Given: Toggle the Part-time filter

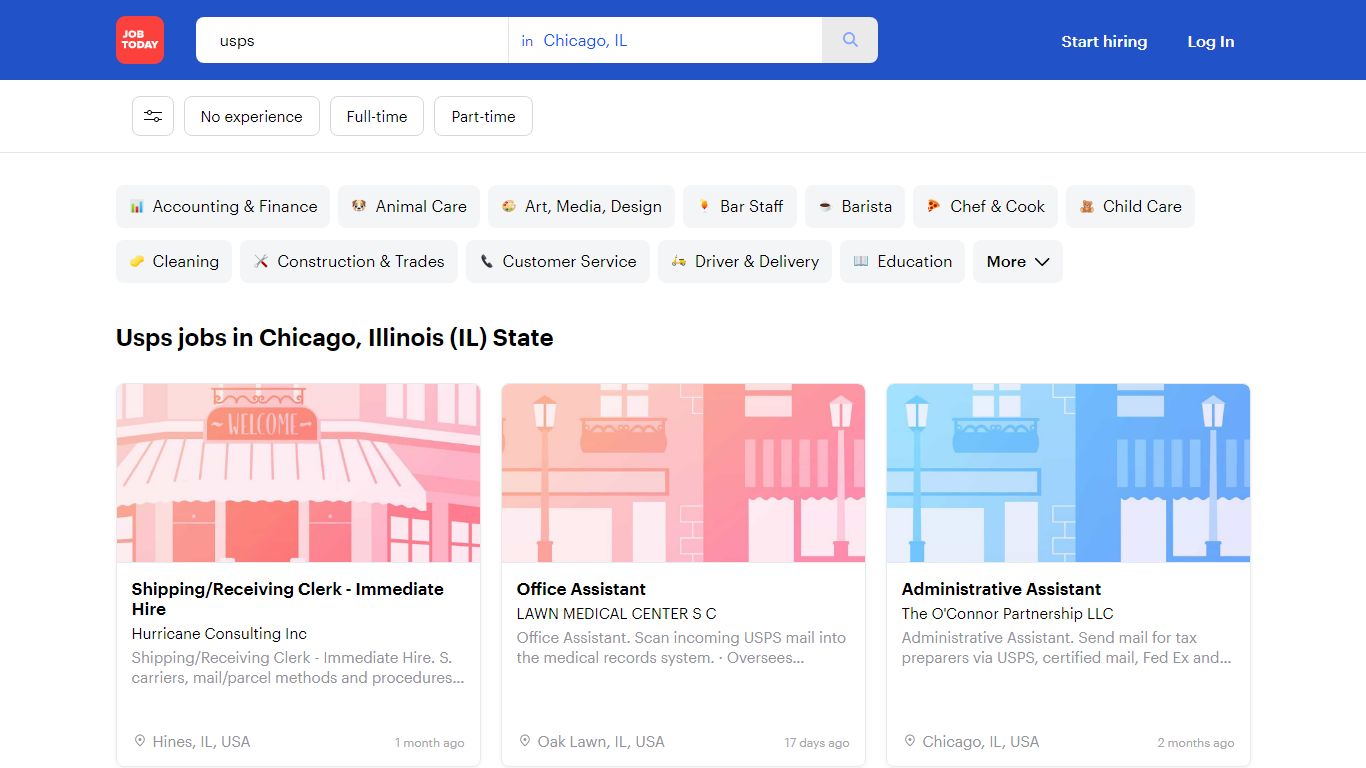Looking at the screenshot, I should [483, 116].
